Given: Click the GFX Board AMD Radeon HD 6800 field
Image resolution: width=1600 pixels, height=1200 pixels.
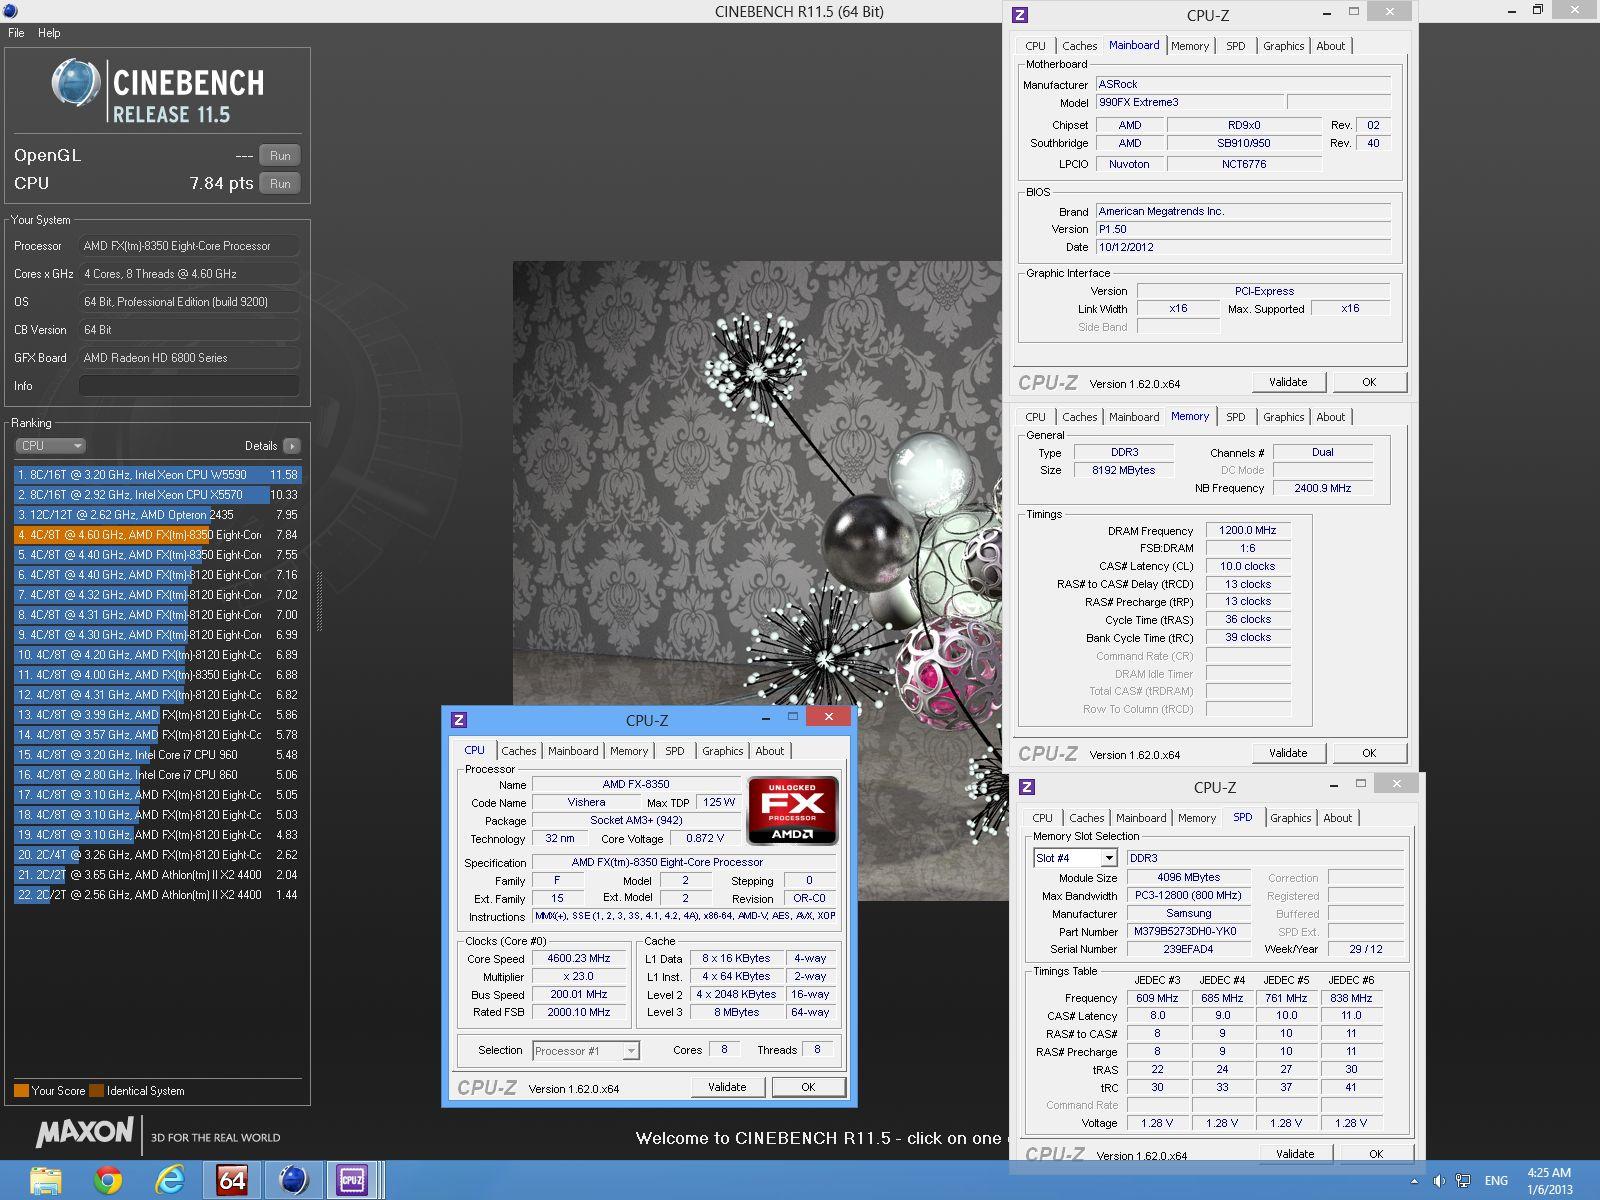Looking at the screenshot, I should pos(189,358).
